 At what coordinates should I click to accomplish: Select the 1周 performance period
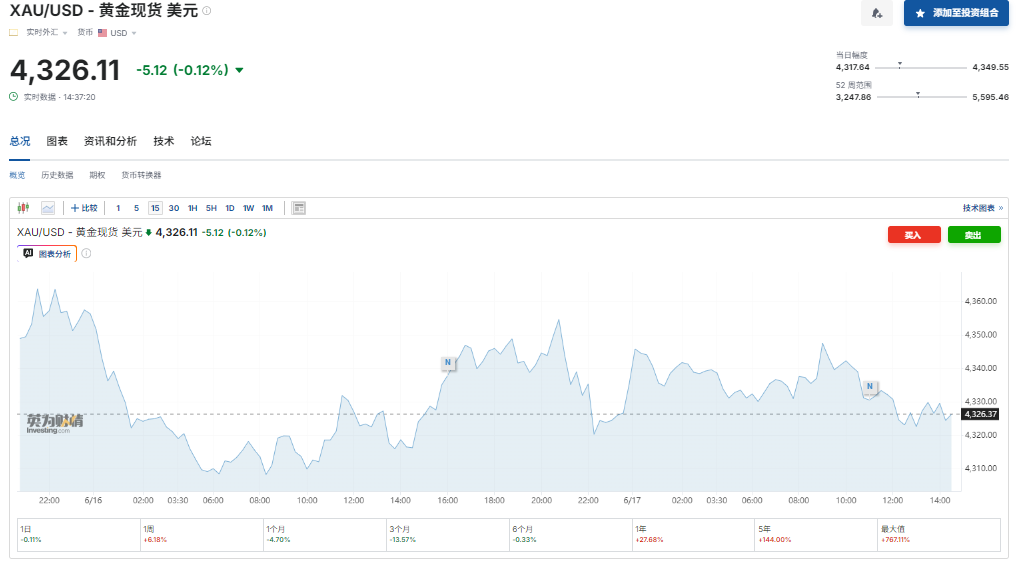tap(202, 535)
